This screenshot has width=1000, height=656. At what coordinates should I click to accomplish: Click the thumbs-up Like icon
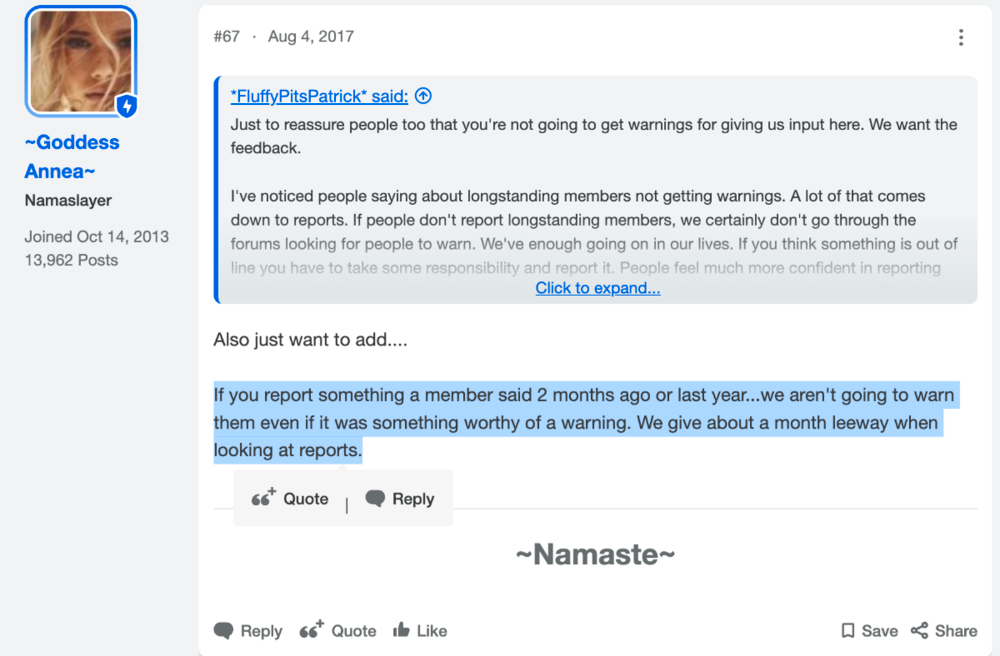coord(401,630)
